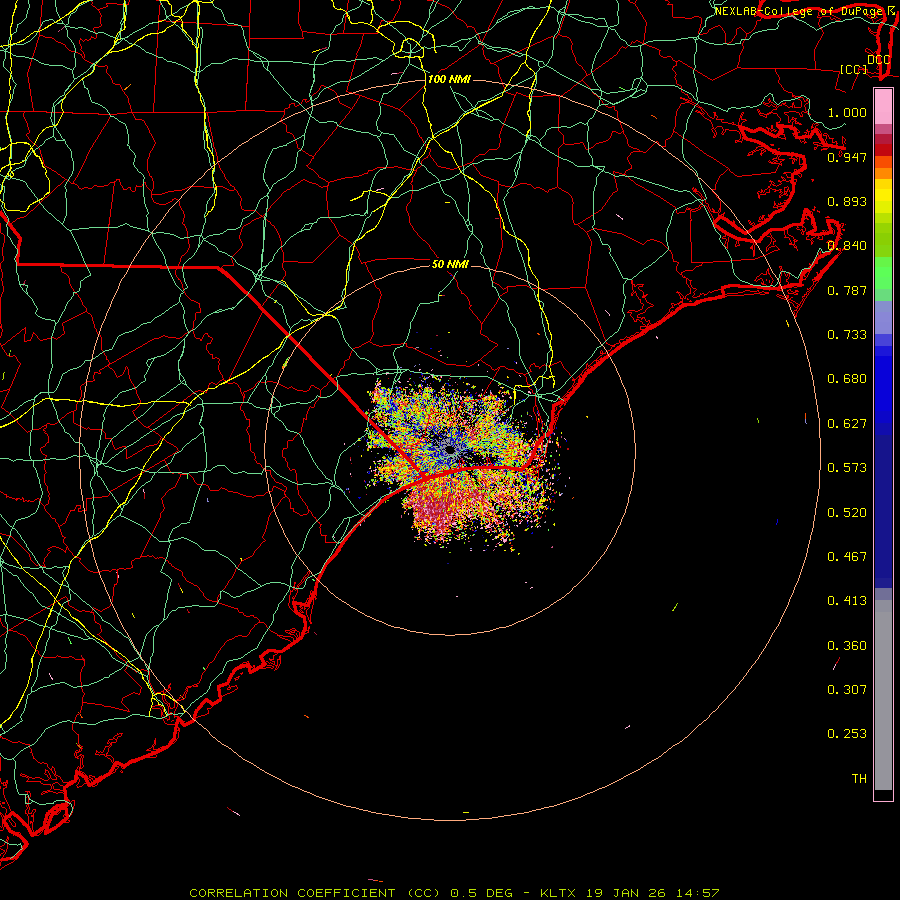Viewport: 900px width, 900px height.
Task: Click the 0.840 value on the color scale
Action: point(847,246)
